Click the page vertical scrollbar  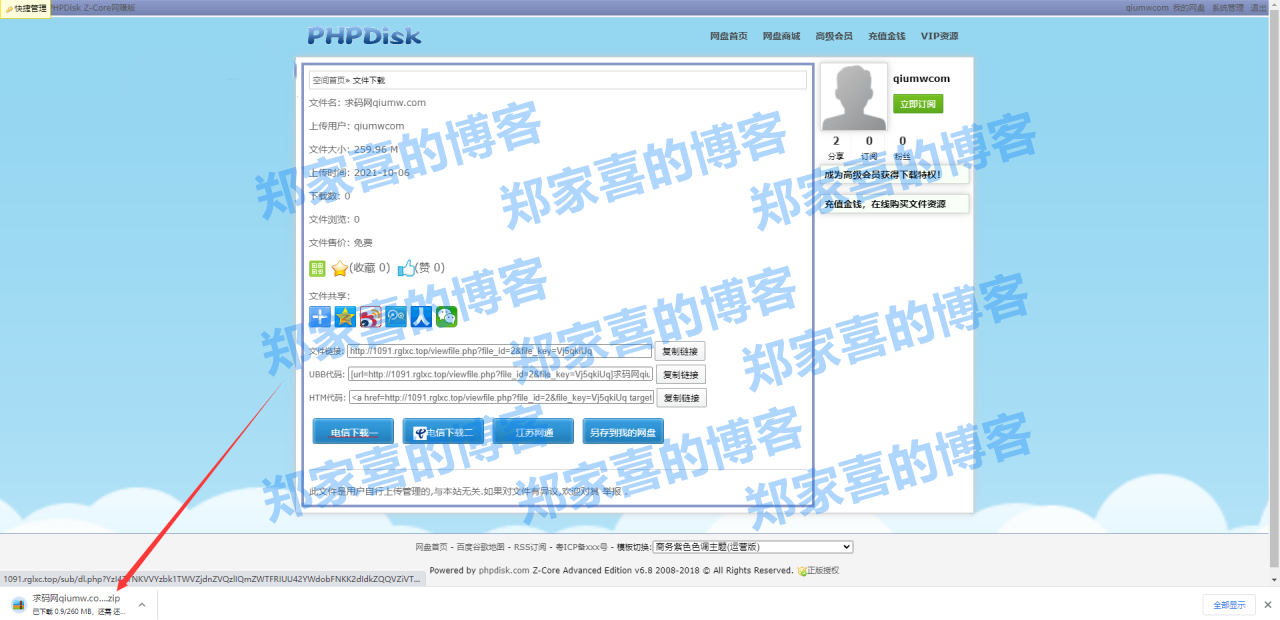point(1273,290)
